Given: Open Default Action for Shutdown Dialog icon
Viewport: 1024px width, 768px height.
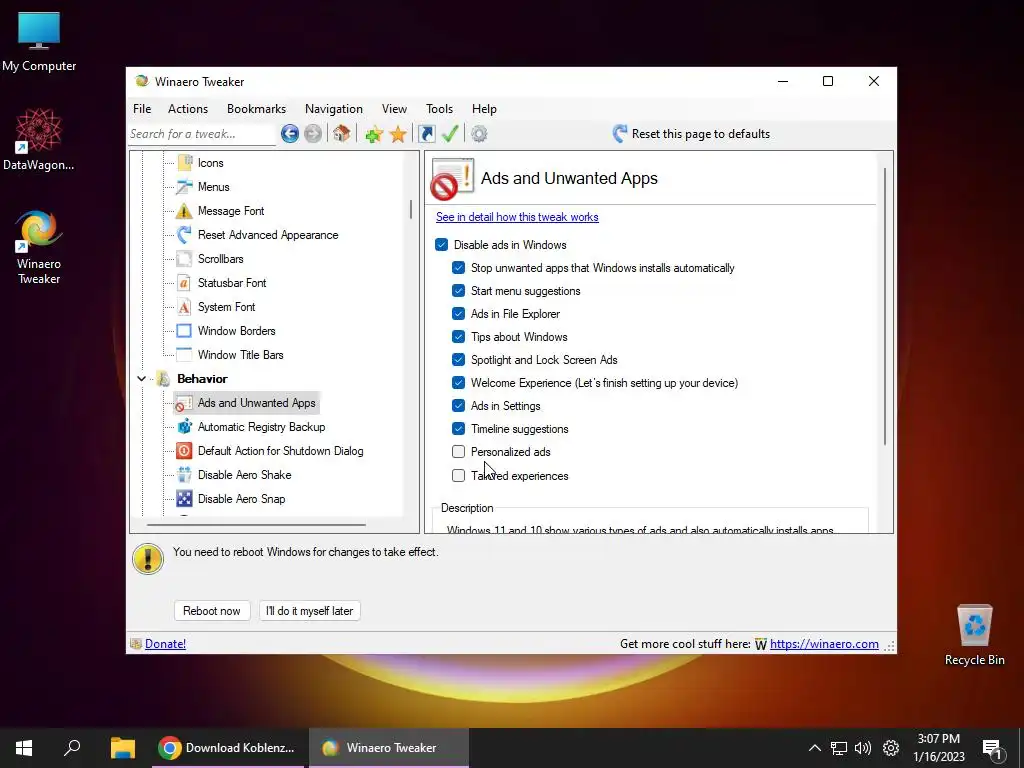Looking at the screenshot, I should click(185, 451).
